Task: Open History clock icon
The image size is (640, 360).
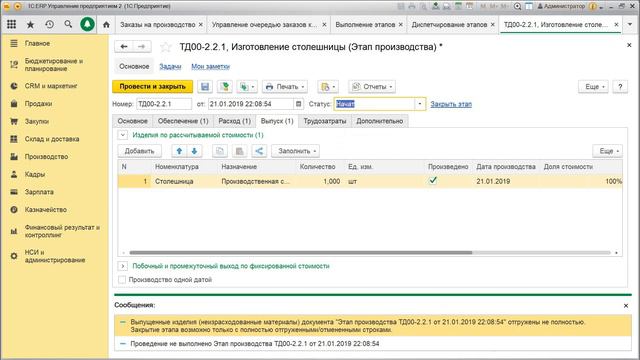Action: point(49,24)
